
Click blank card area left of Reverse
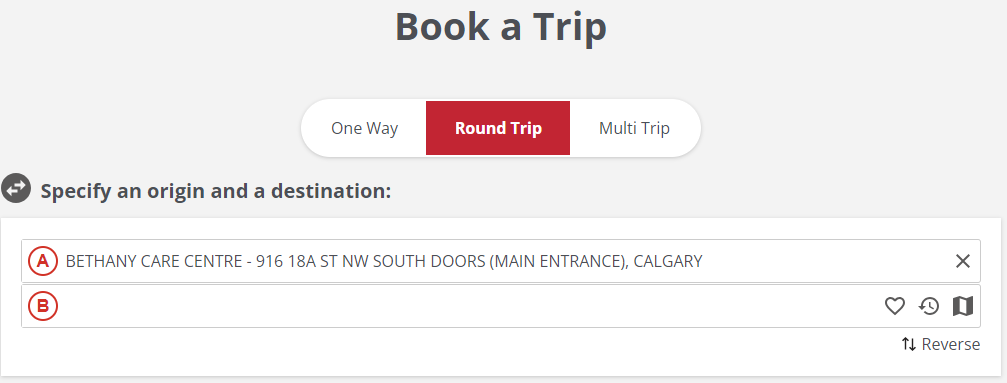pyautogui.click(x=450, y=350)
